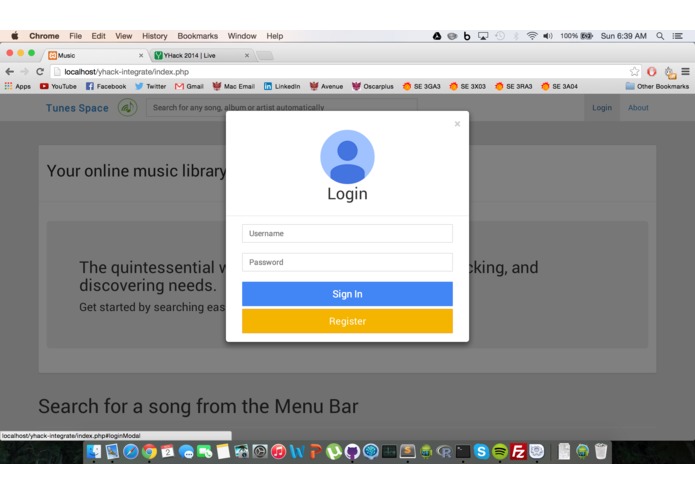Click the AirPlay display icon in menu bar
695x494 pixels.
point(483,36)
